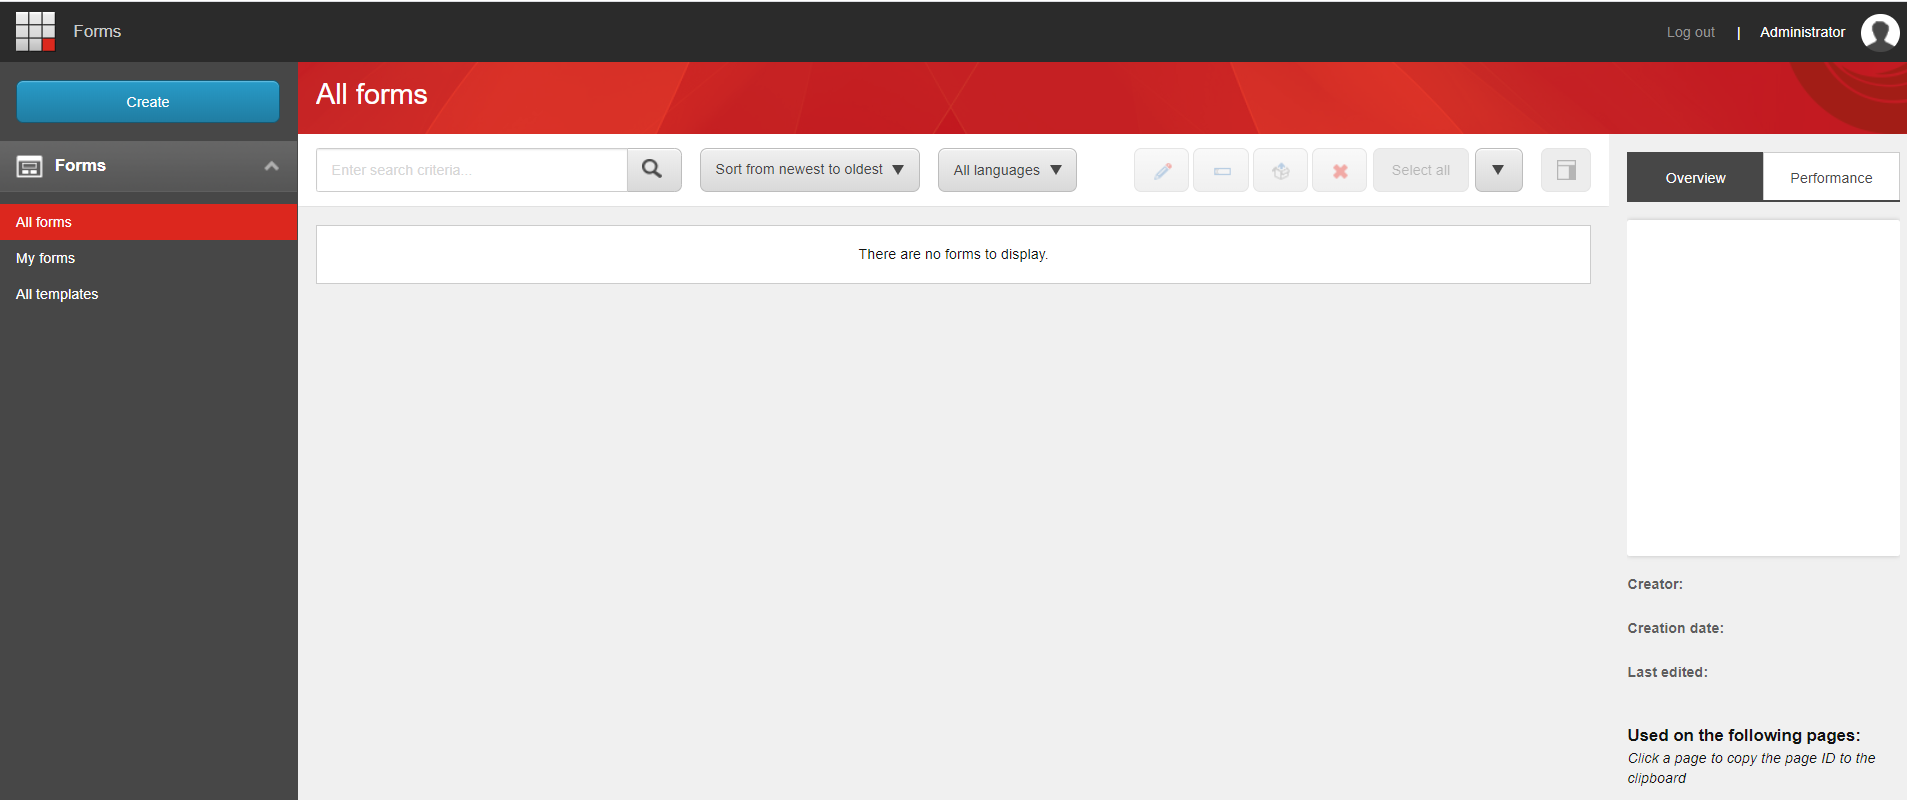
Task: Select My forms in sidebar
Action: coord(149,258)
